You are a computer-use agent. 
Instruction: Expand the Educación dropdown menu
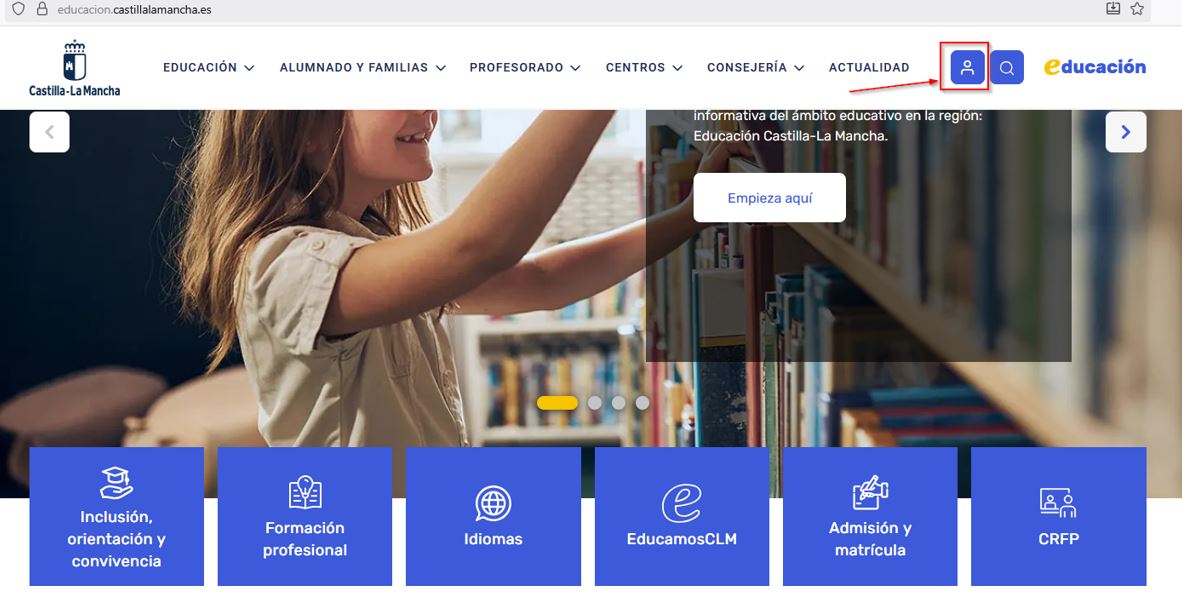(209, 67)
